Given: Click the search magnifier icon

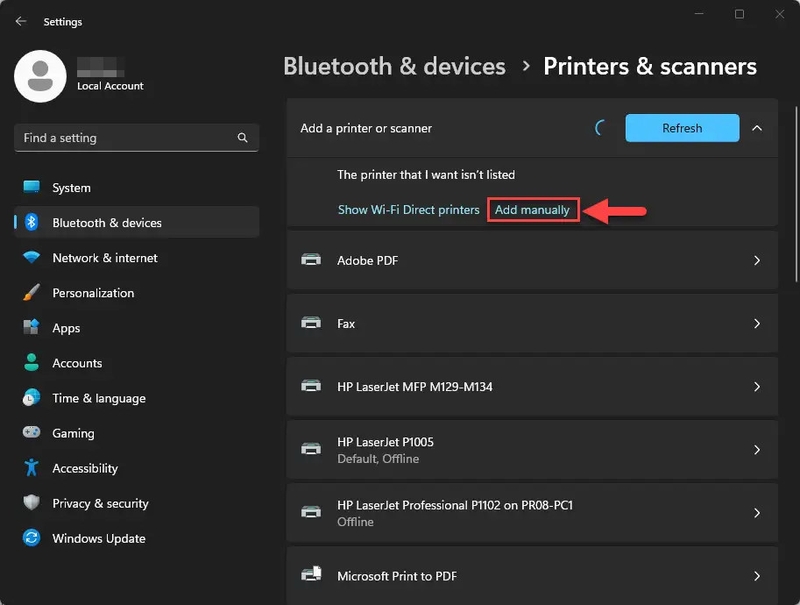Looking at the screenshot, I should [x=242, y=138].
